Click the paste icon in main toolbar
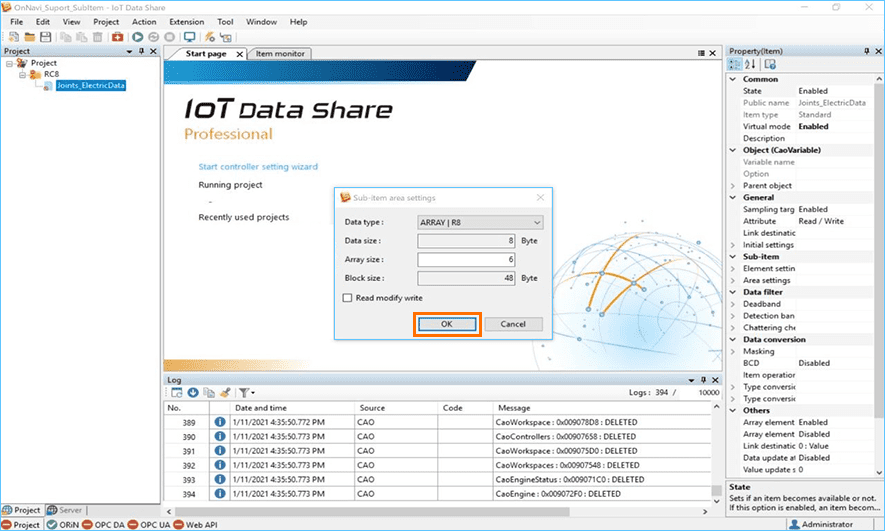 (81, 37)
